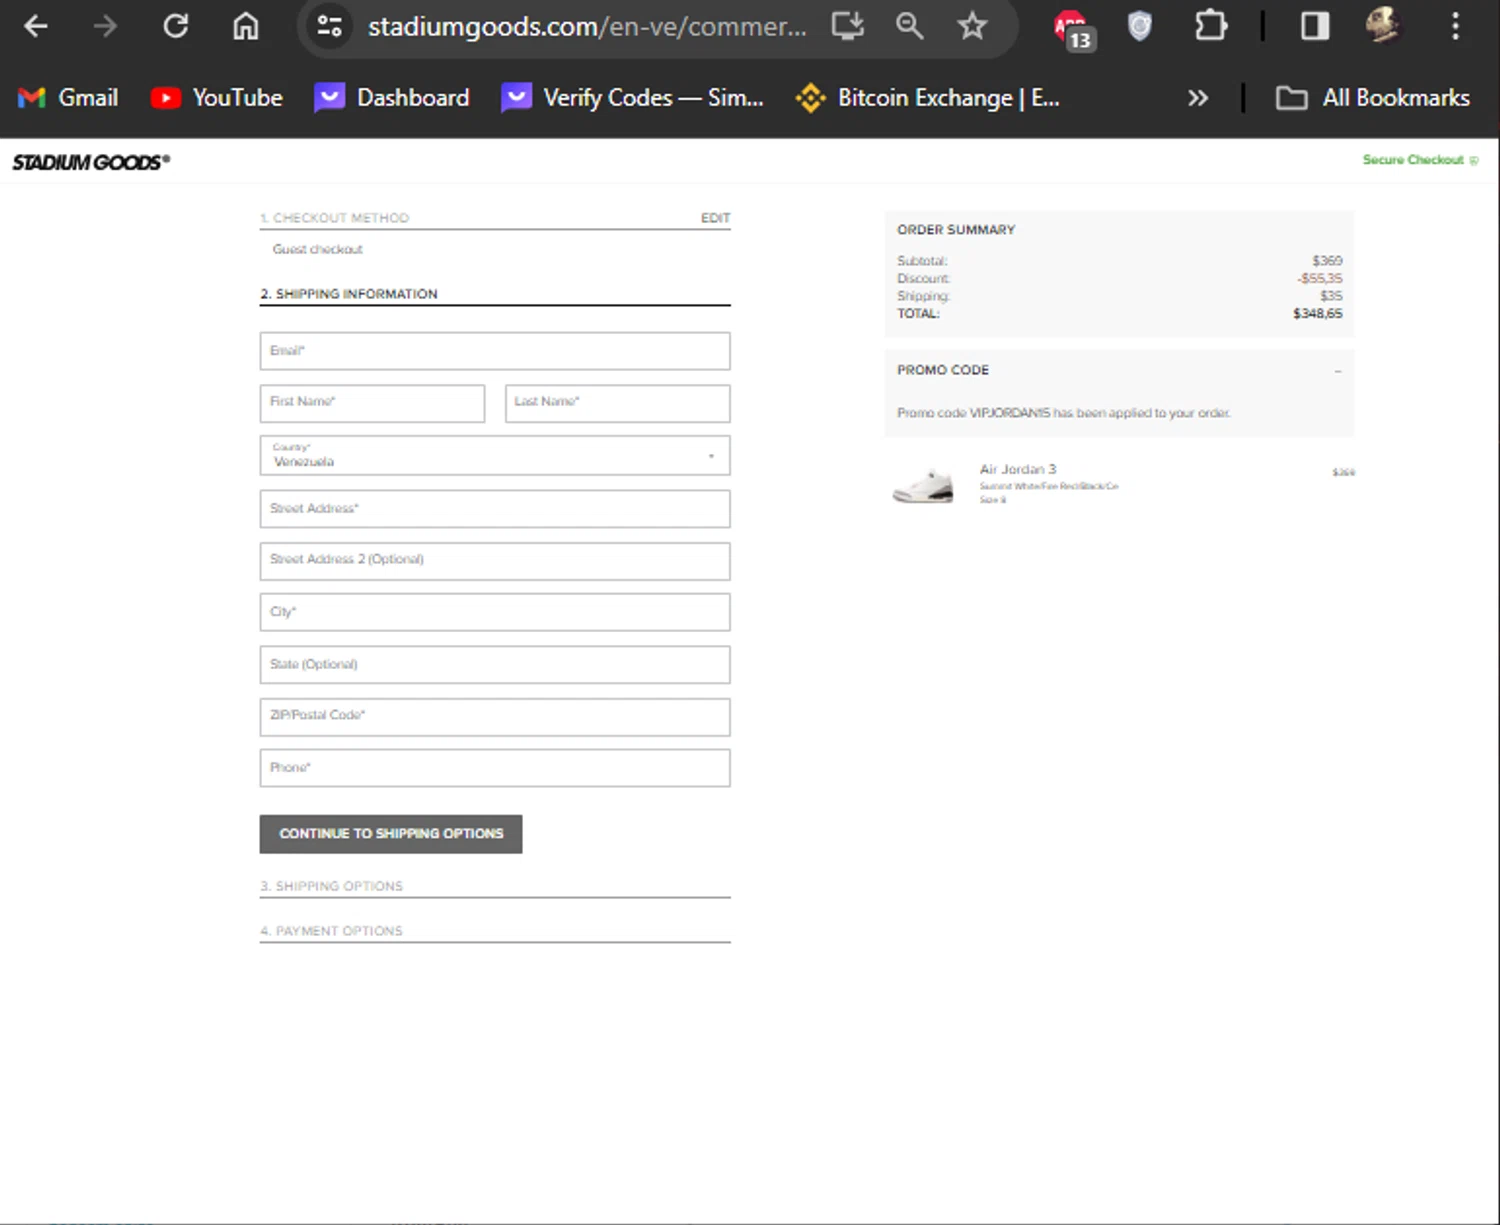
Task: Open the browser extensions puzzle icon
Action: coord(1210,26)
